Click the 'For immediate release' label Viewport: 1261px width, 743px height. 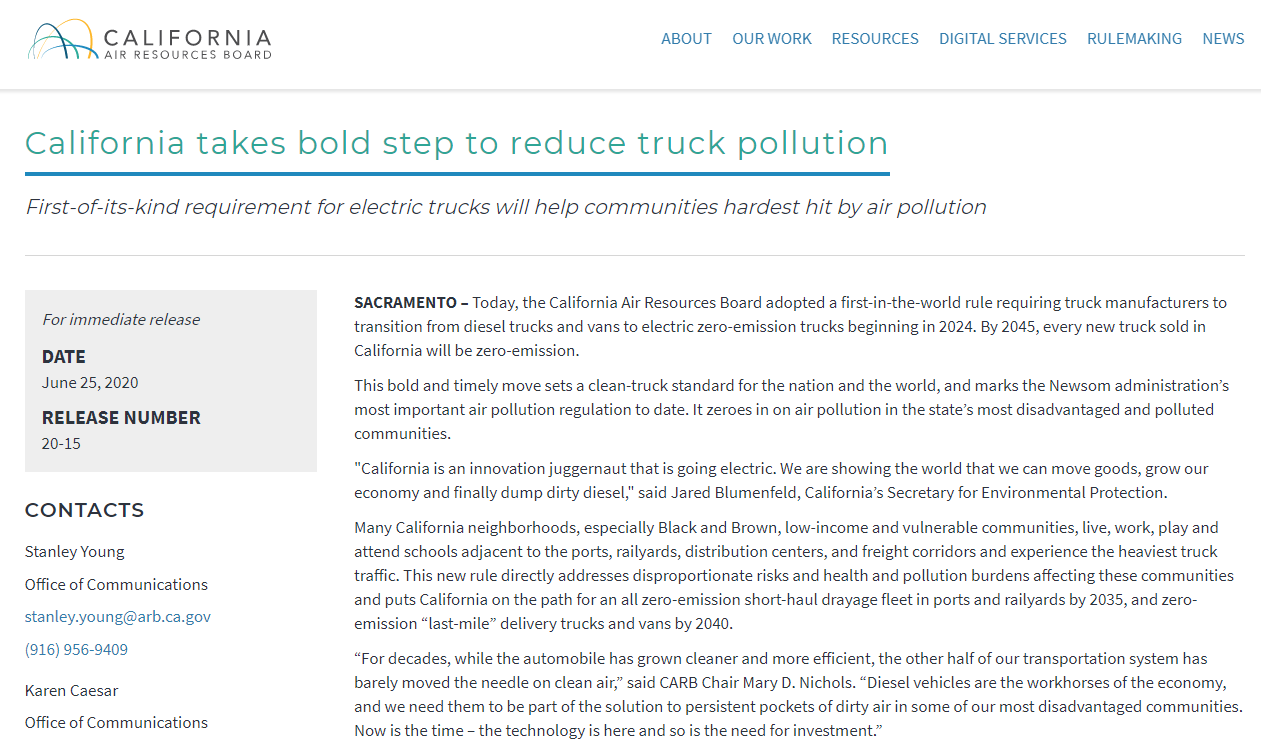121,320
